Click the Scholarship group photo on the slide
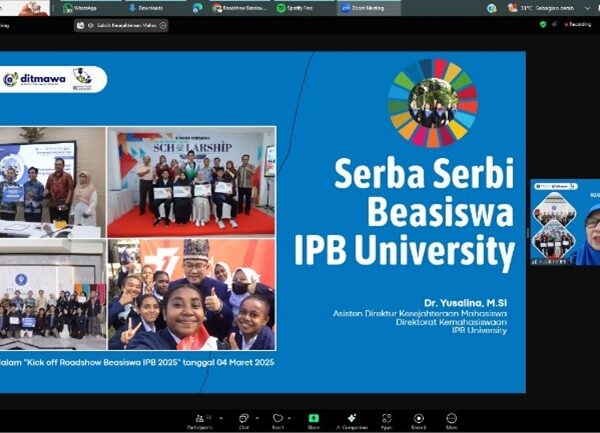The image size is (600, 433). point(191,182)
